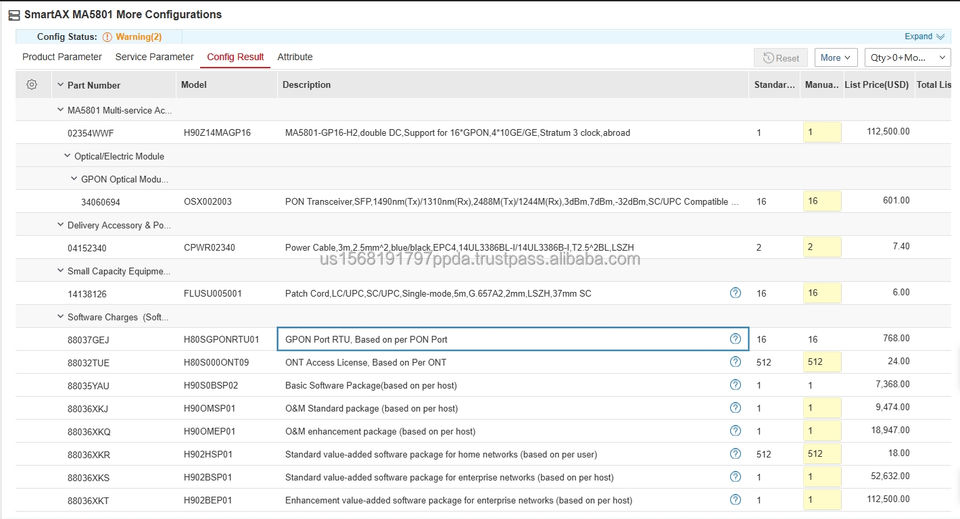
Task: Collapse the Software Charges group
Action: (x=60, y=317)
